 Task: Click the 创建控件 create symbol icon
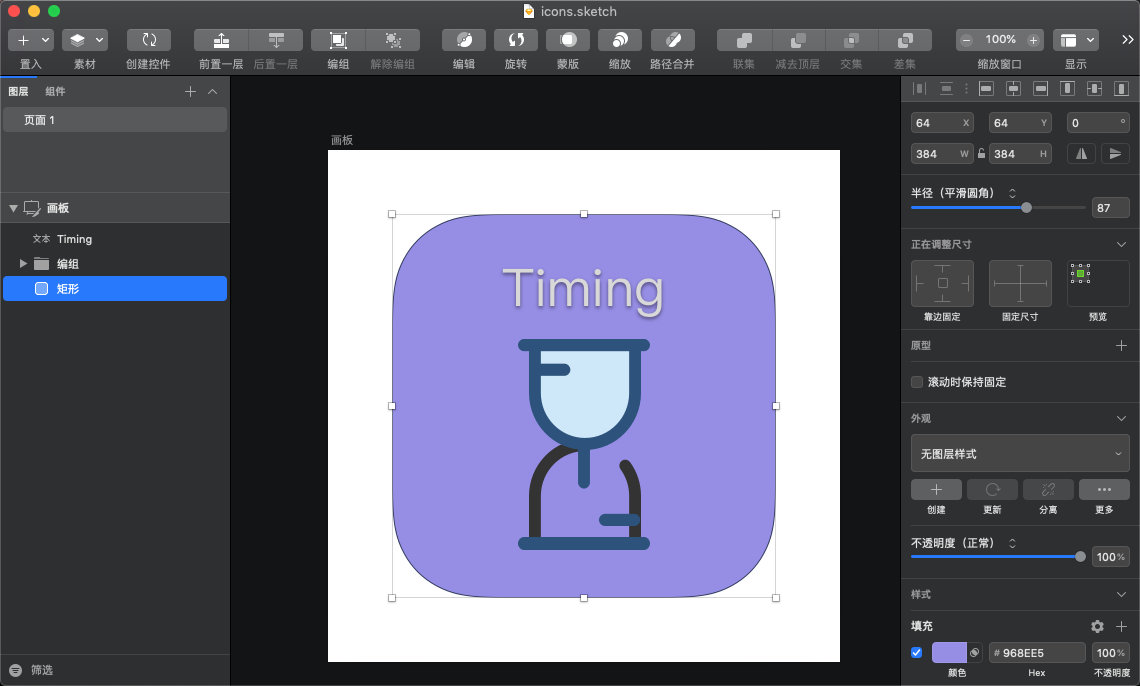point(149,40)
